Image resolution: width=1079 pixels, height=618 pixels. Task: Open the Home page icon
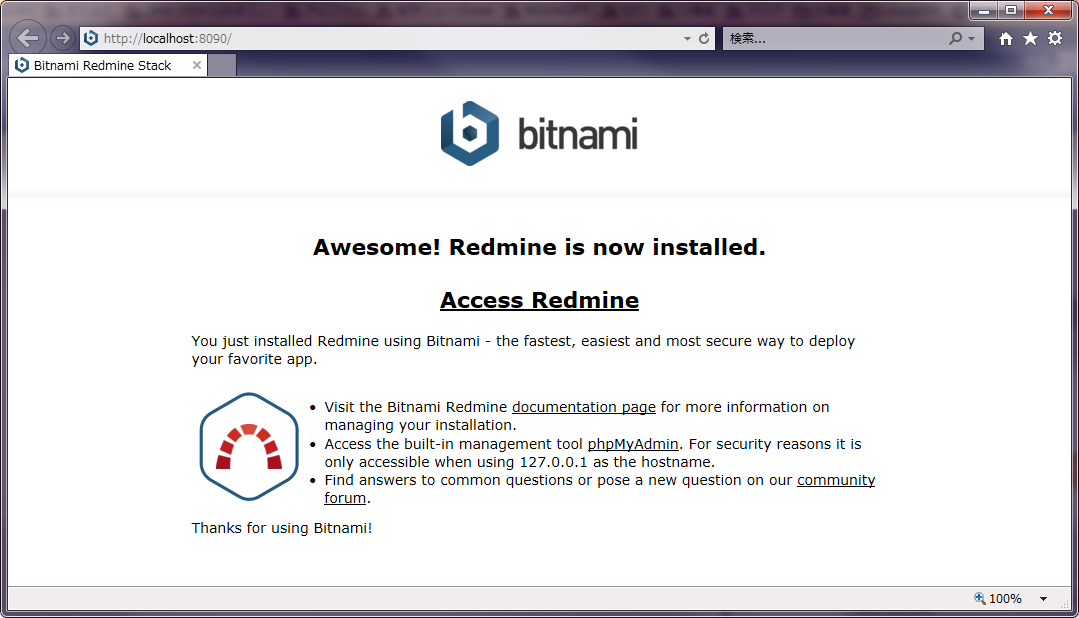tap(1004, 37)
